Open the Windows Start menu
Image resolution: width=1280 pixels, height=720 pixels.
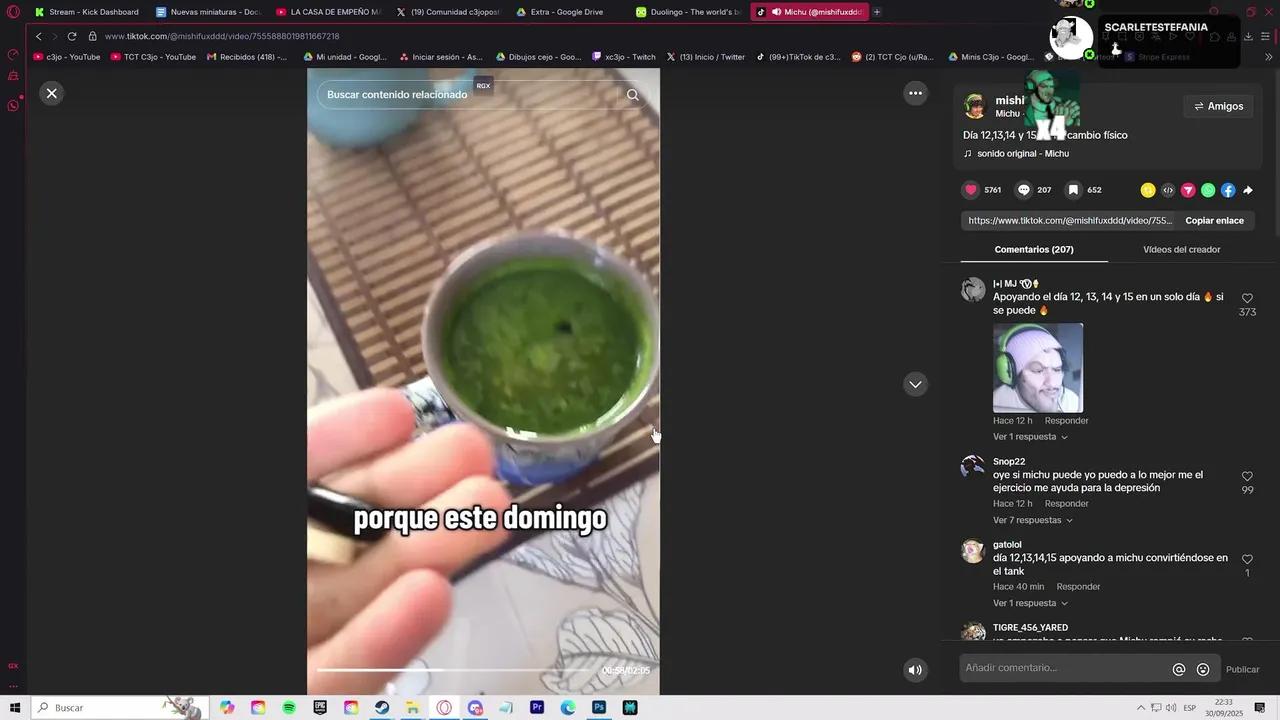[14, 708]
